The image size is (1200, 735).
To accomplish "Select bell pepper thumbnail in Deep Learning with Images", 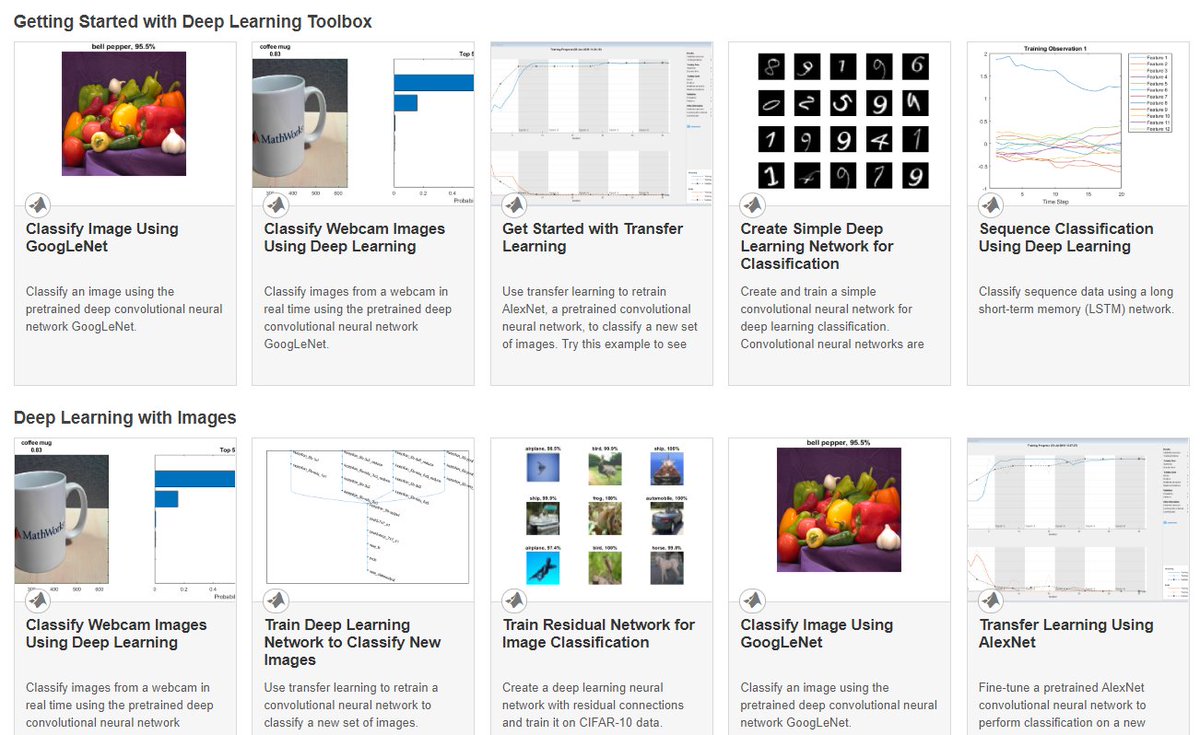I will 839,506.
